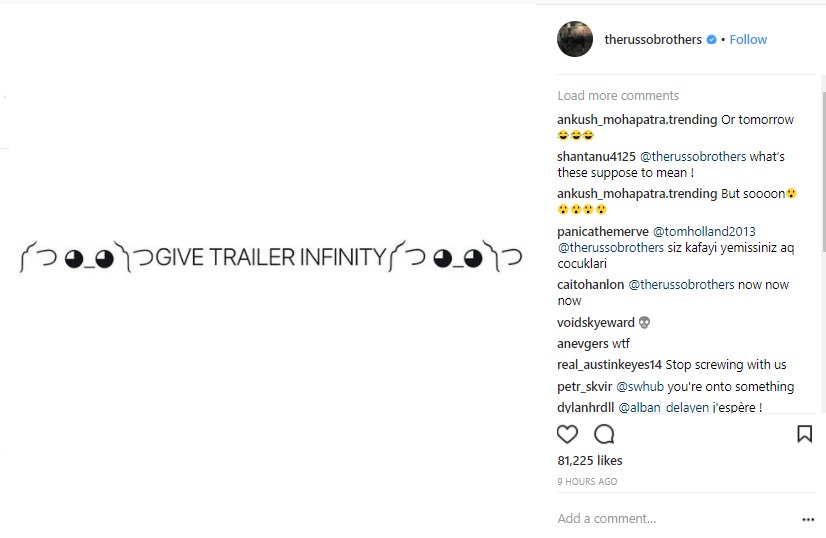This screenshot has height=538, width=826.
Task: Follow therussobrothers account
Action: coord(748,40)
